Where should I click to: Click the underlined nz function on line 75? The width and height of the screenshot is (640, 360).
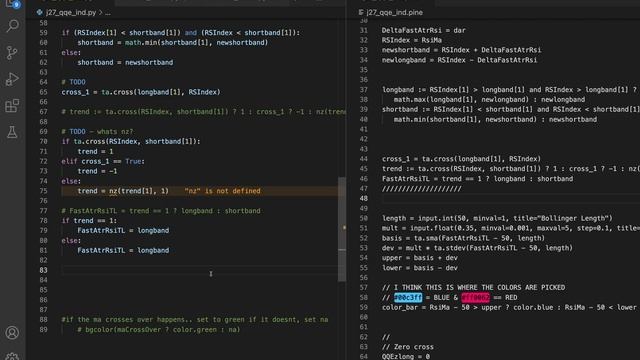pyautogui.click(x=113, y=191)
